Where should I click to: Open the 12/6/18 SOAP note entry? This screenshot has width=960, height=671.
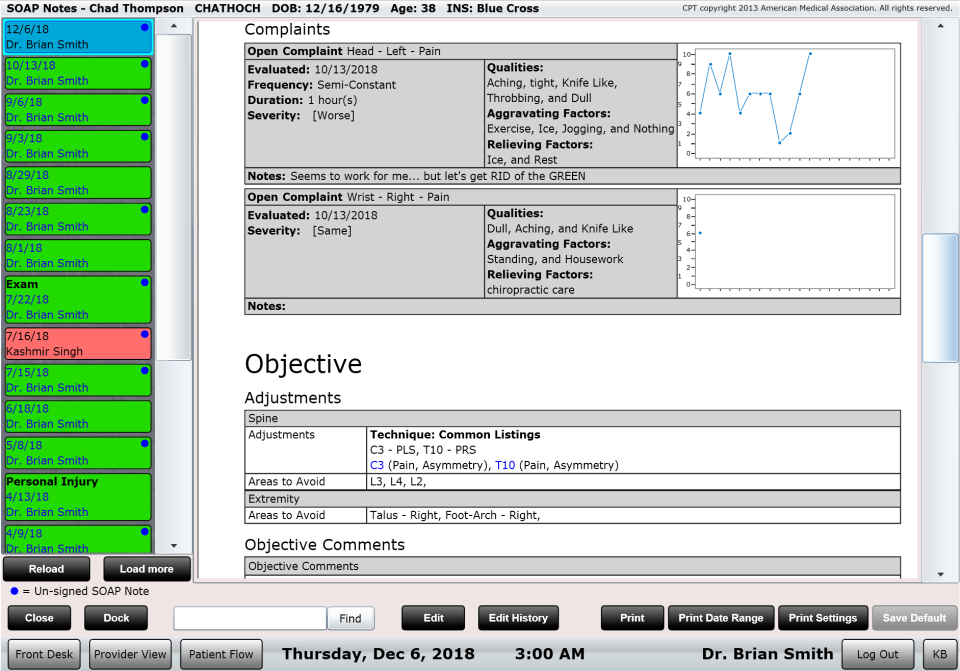pos(77,37)
